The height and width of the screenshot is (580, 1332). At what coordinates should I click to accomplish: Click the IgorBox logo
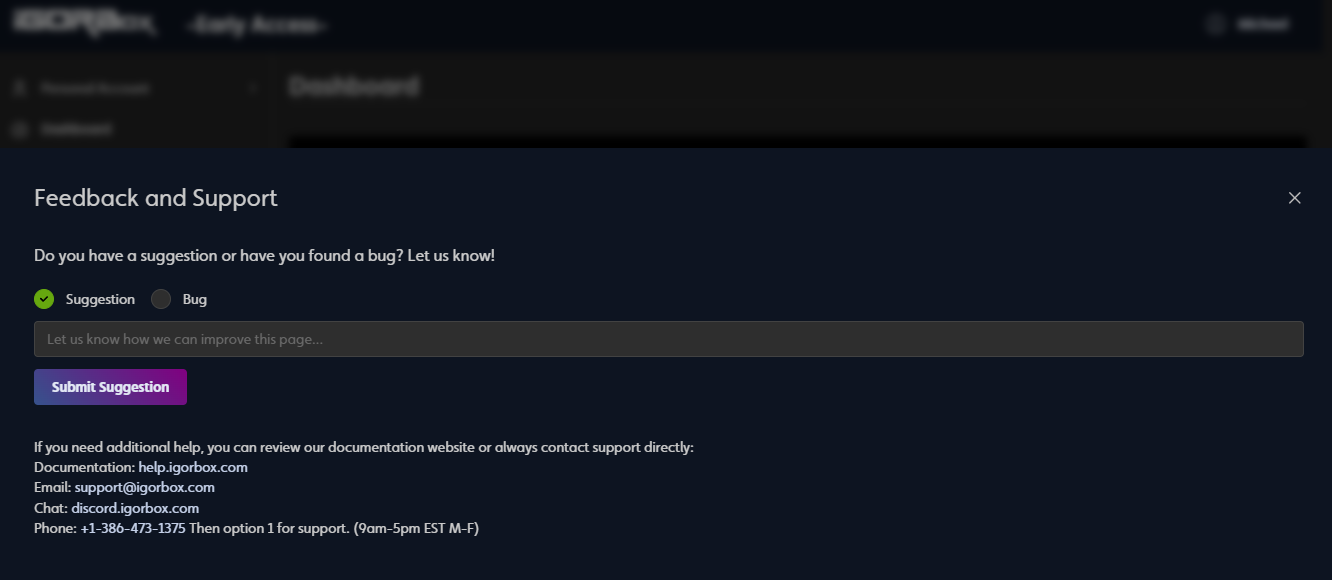coord(85,22)
